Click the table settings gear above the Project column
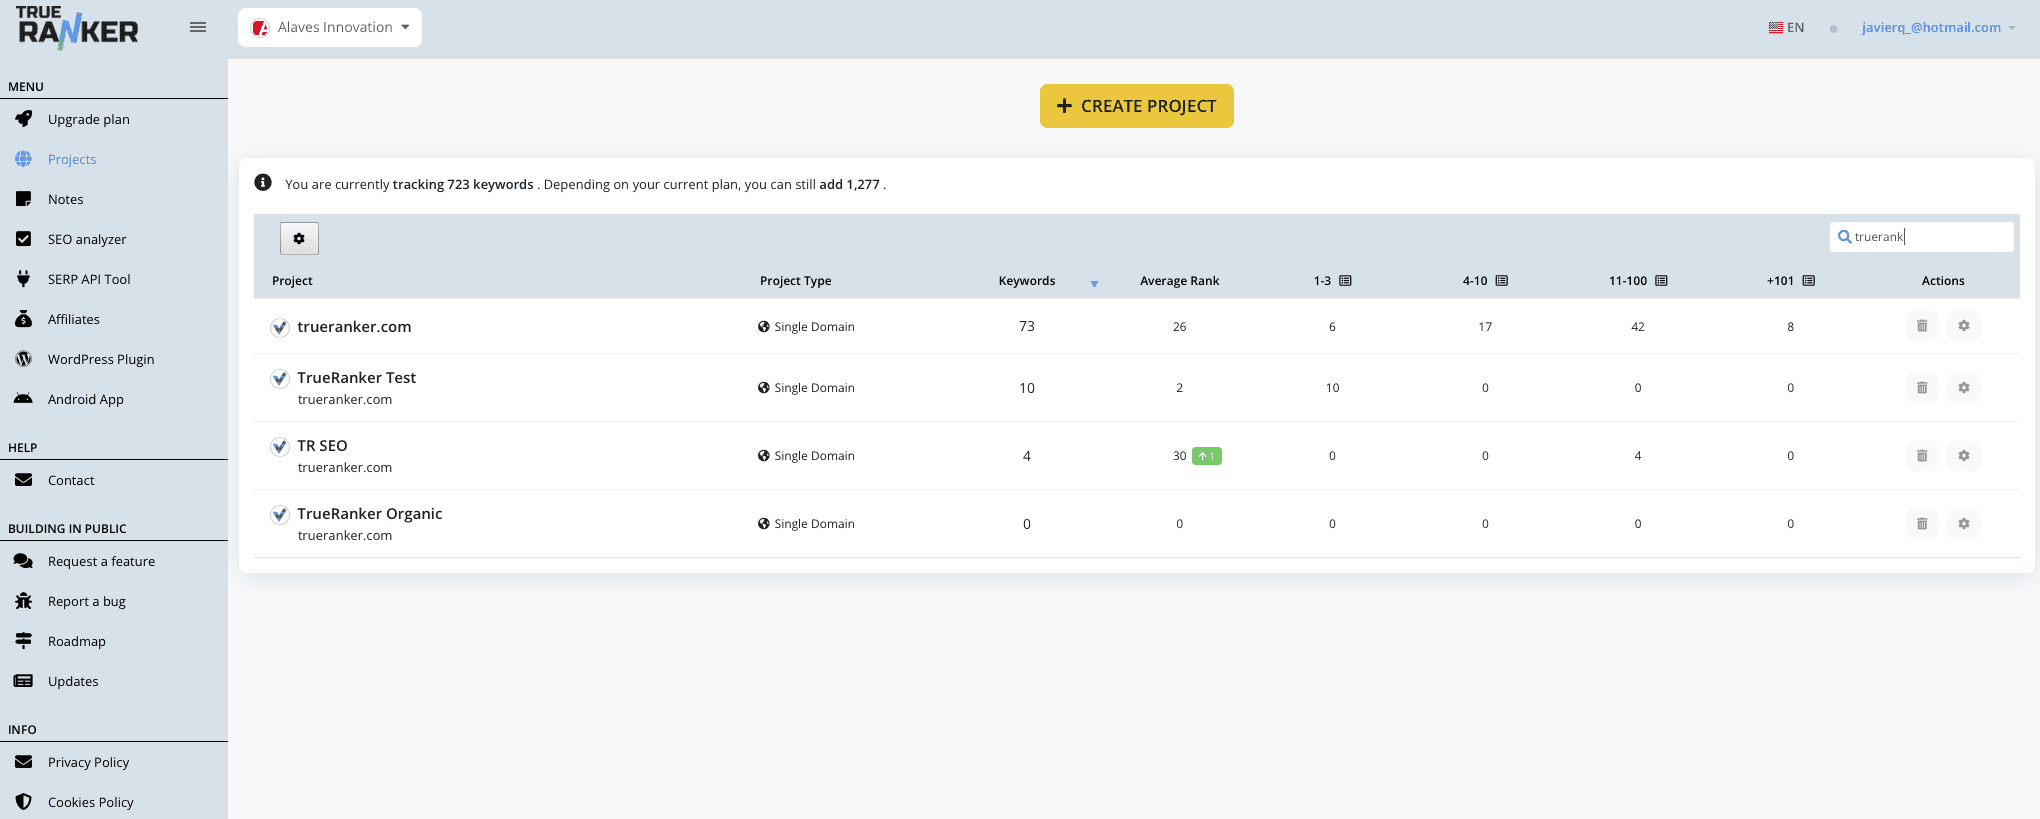The image size is (2040, 819). coord(299,239)
